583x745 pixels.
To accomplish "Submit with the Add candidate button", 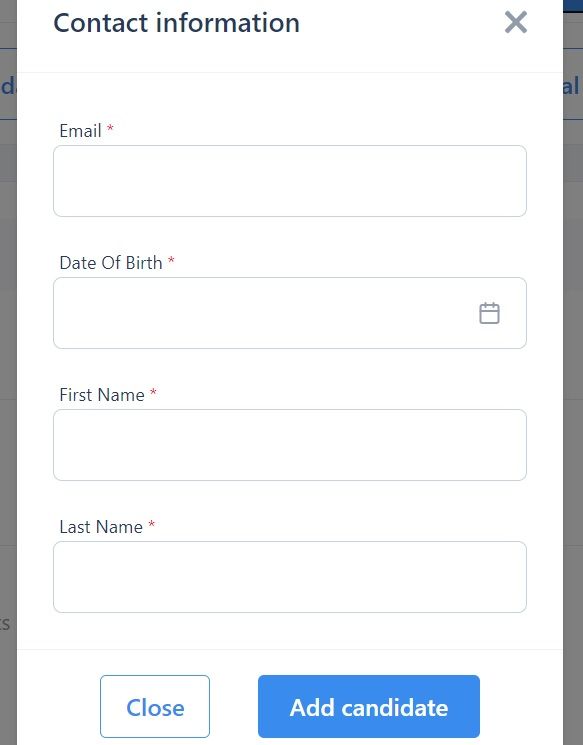I will click(369, 707).
